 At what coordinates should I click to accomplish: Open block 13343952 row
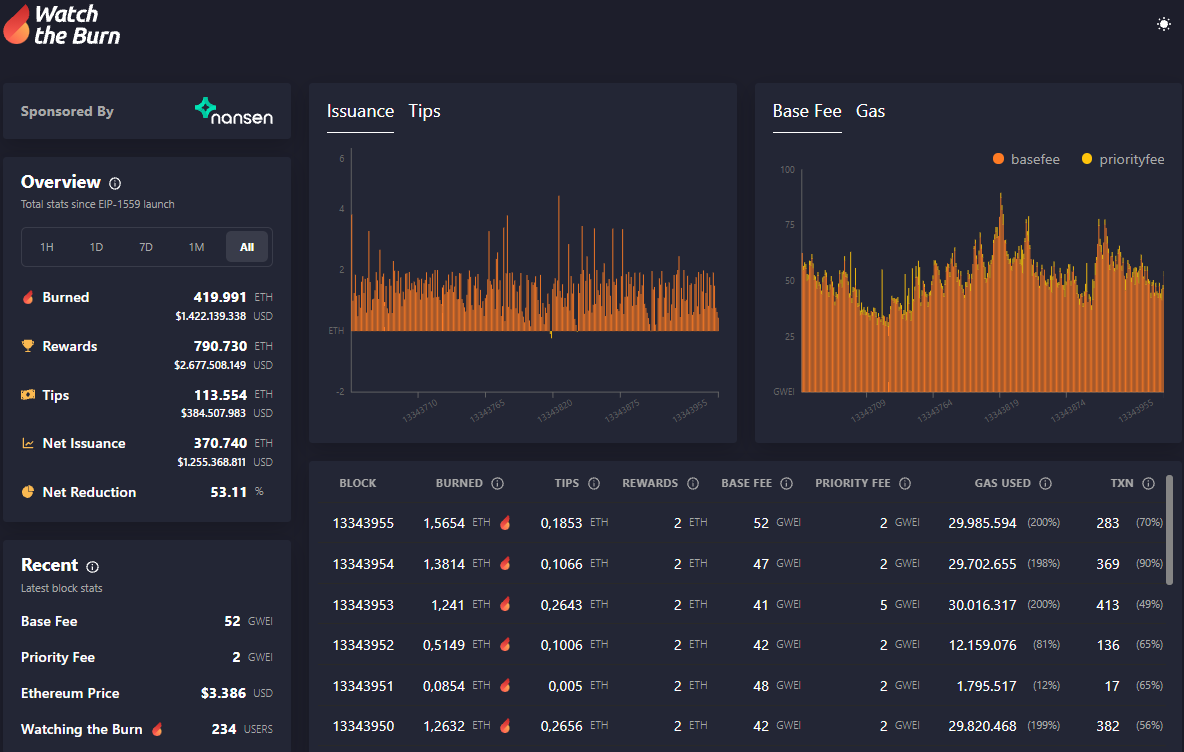click(x=744, y=645)
